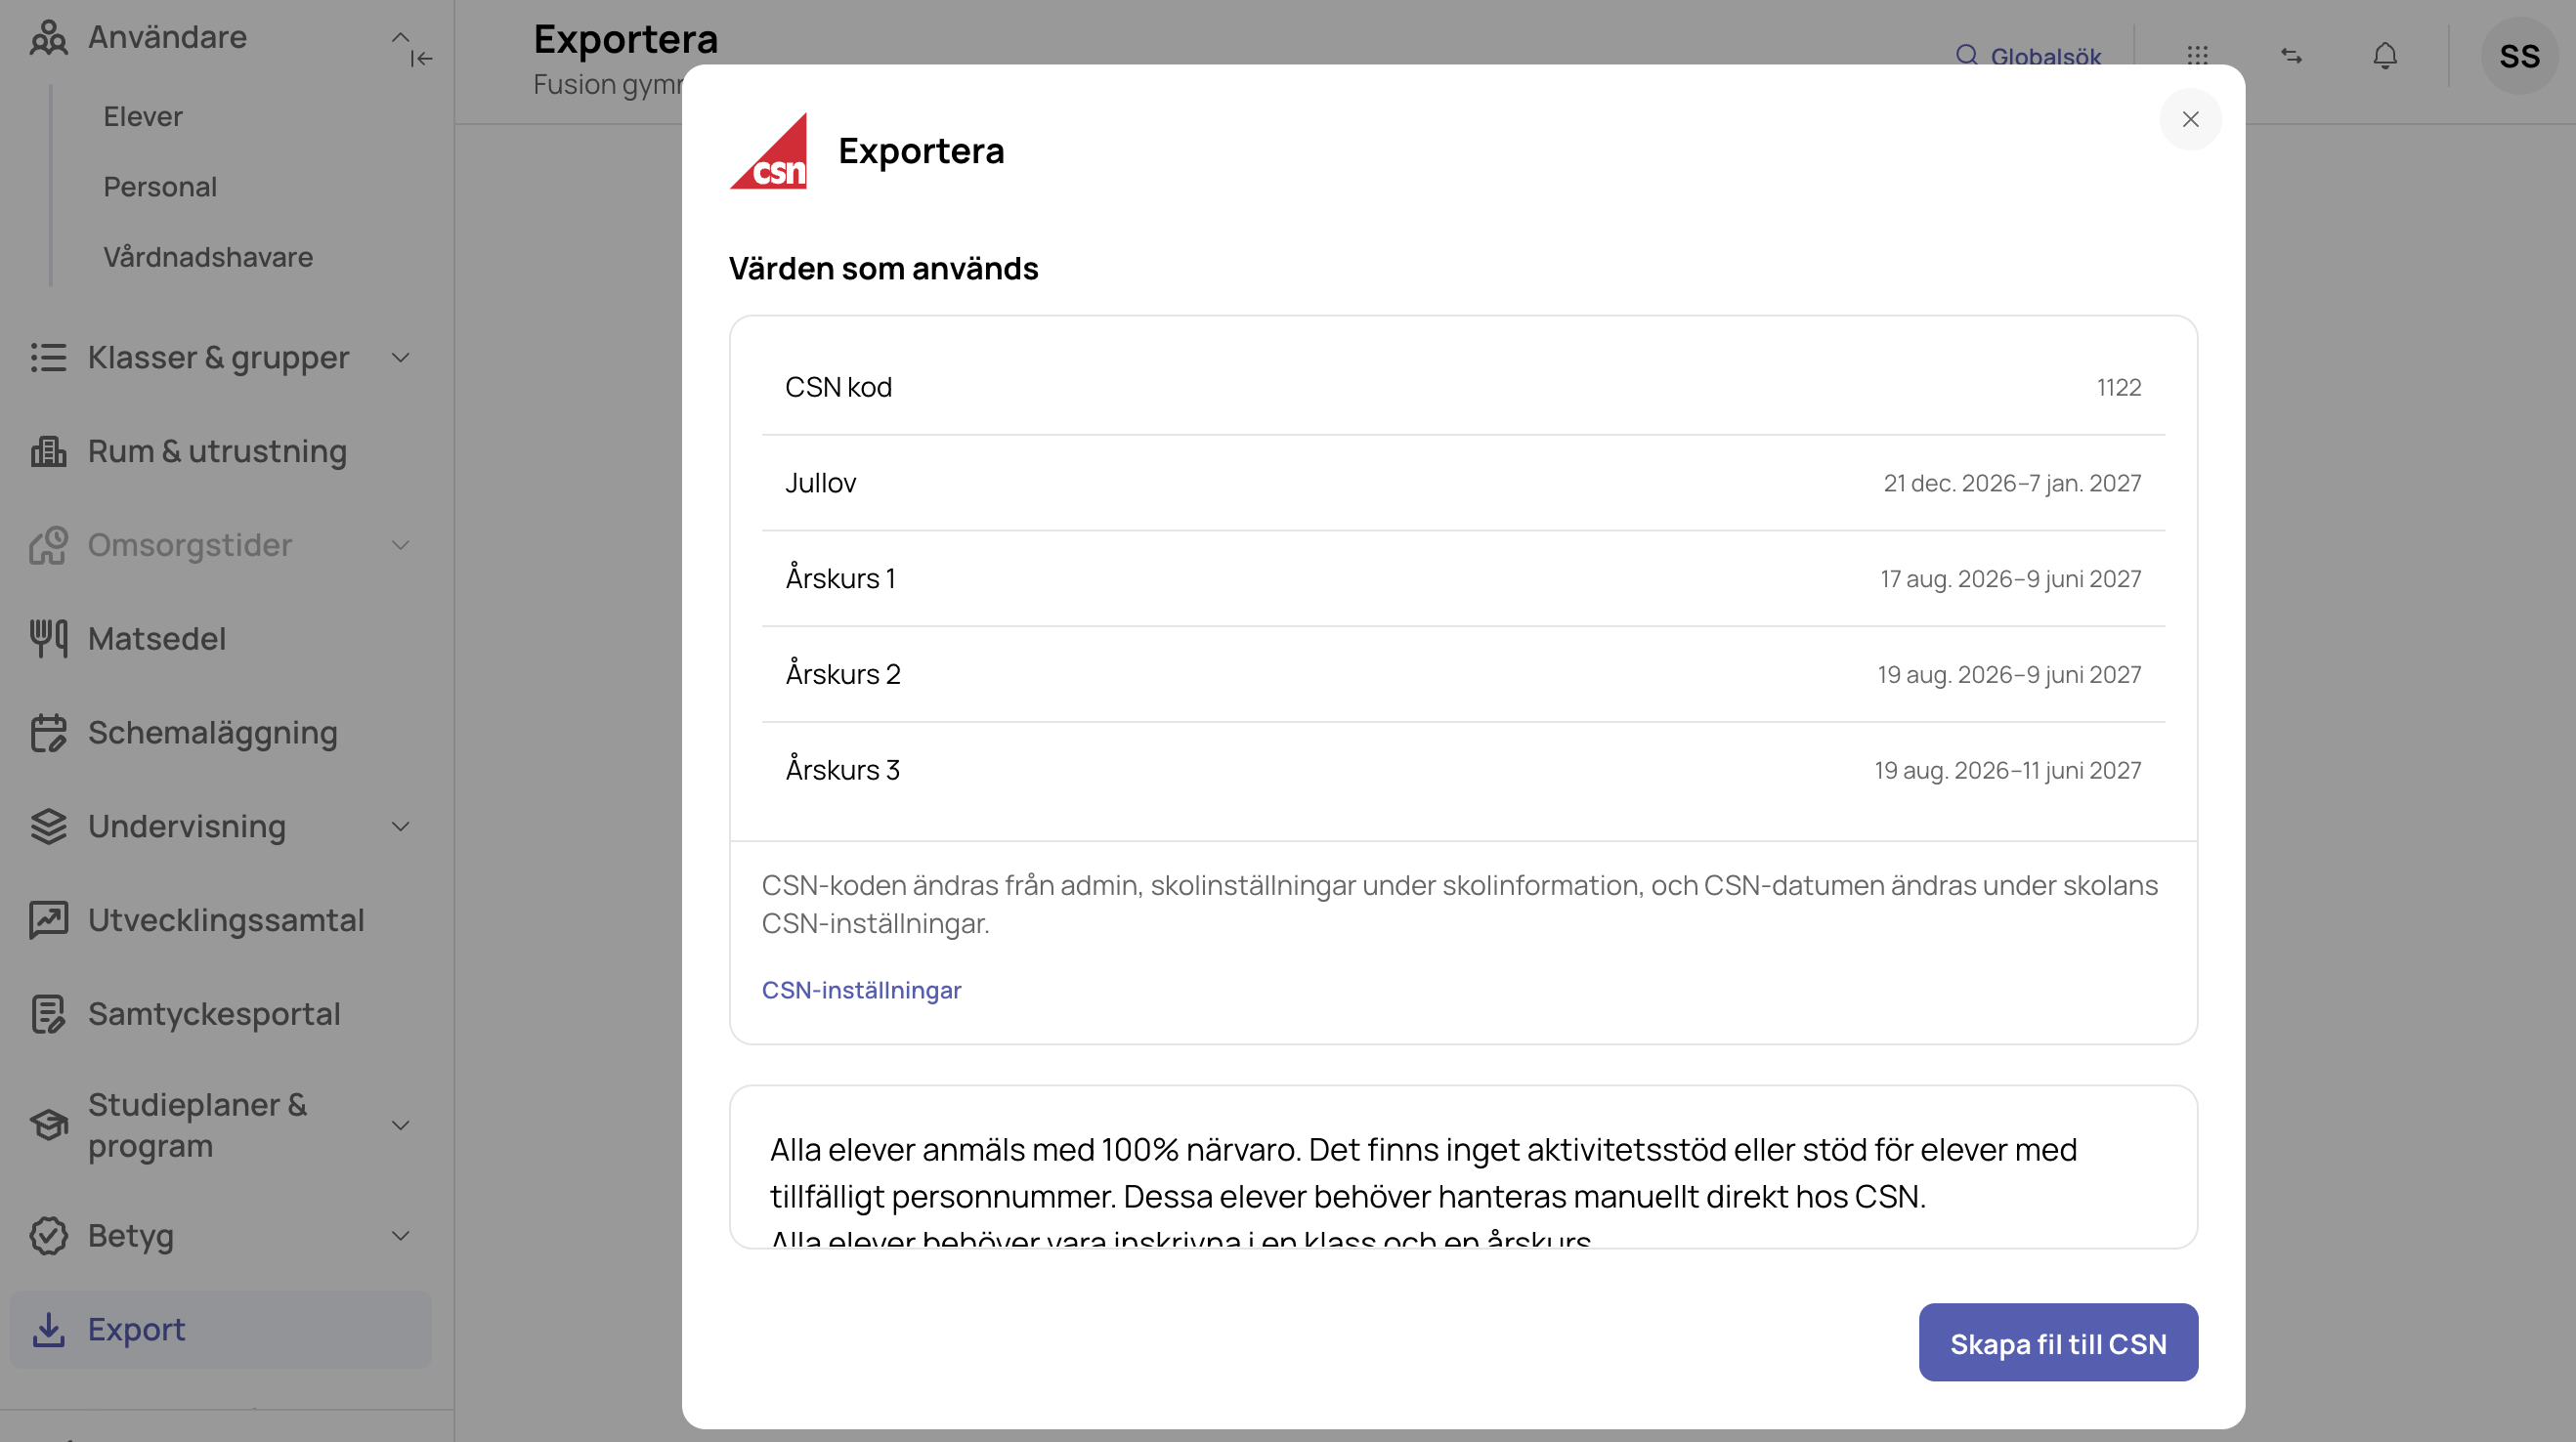Expand Klasser & grupper chevron
The image size is (2576, 1442).
click(x=400, y=358)
